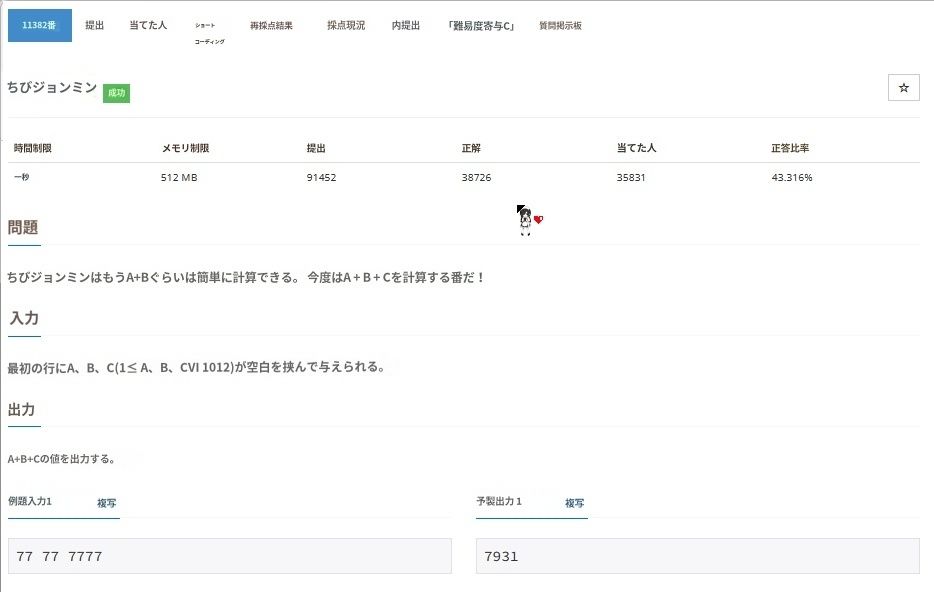Go to the ショートコーディング tab
This screenshot has width=934, height=592.
[x=209, y=33]
